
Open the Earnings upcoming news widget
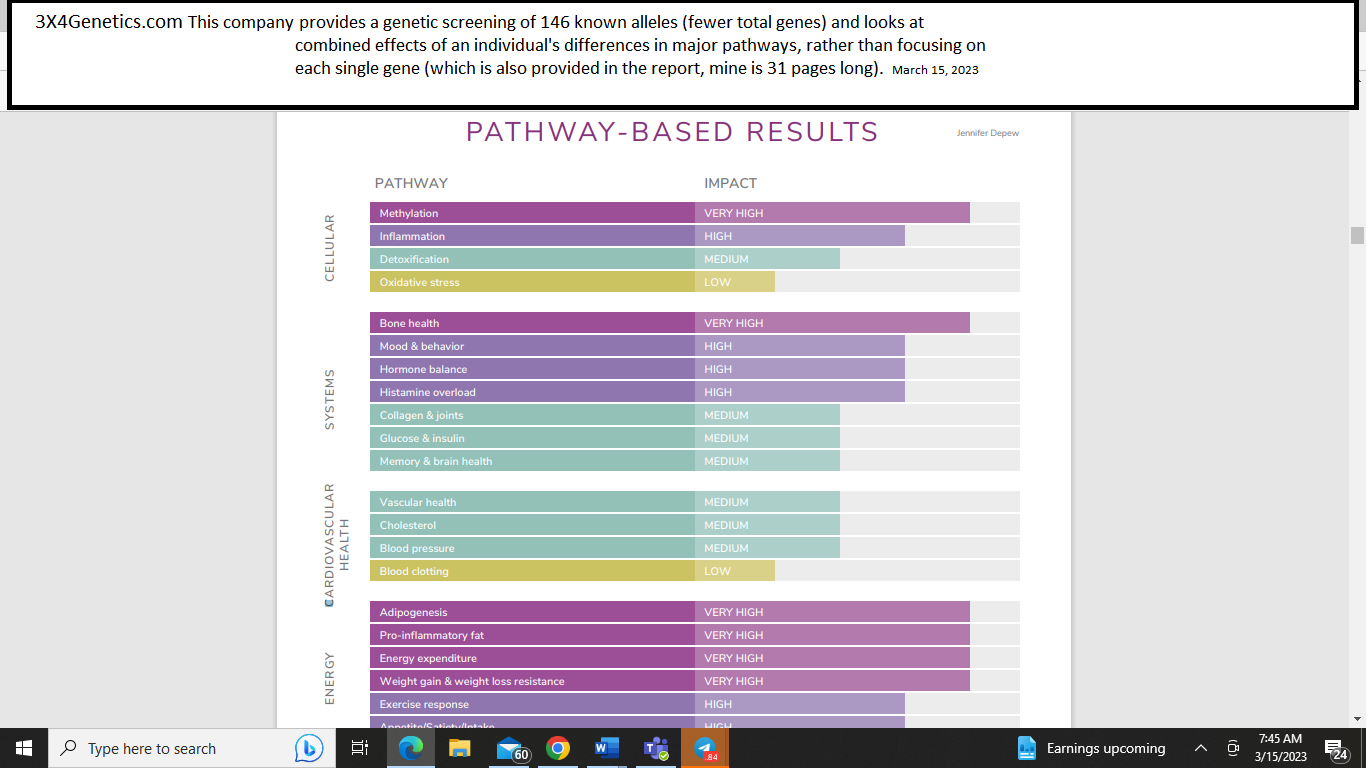[1091, 748]
